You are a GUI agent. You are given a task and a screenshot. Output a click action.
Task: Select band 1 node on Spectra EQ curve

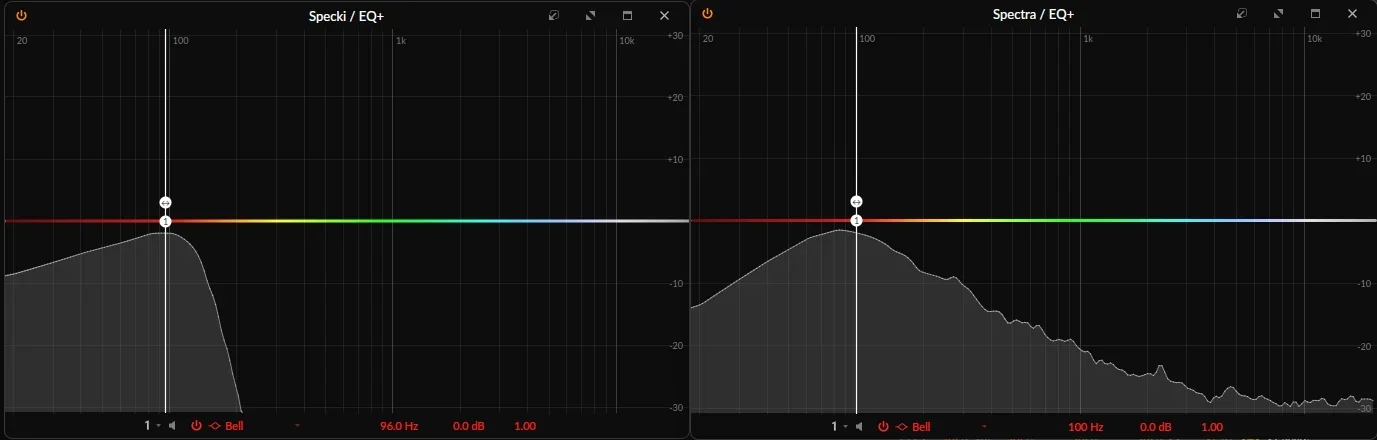856,221
